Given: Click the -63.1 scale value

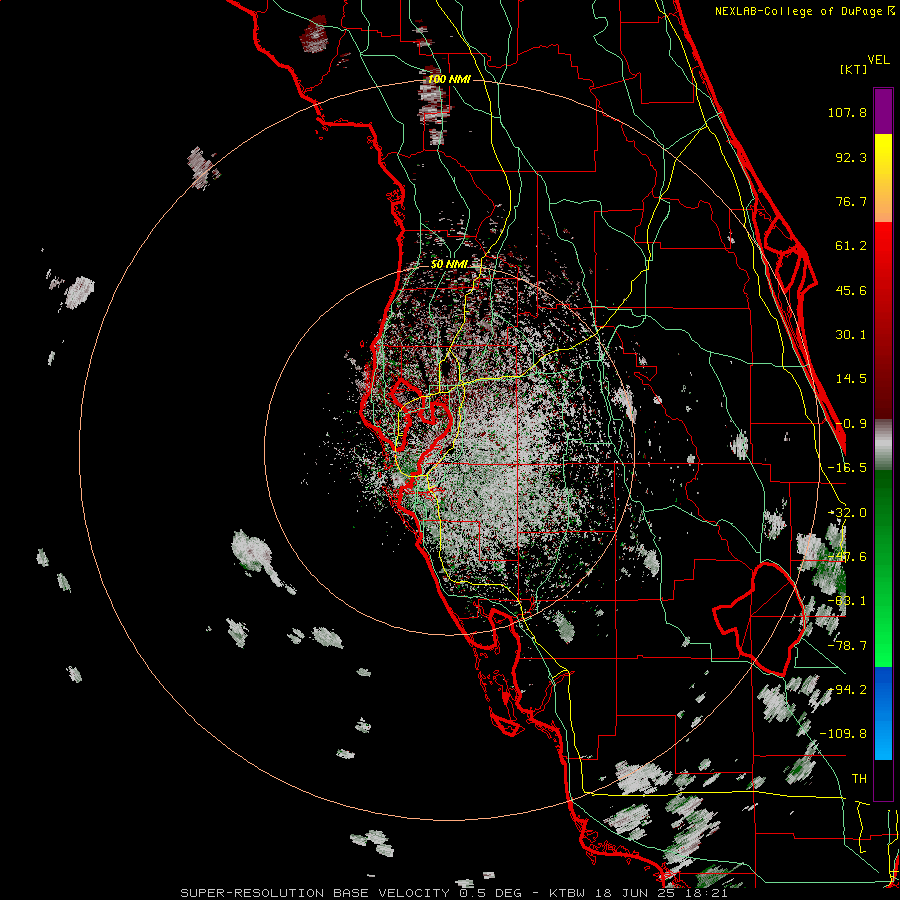Looking at the screenshot, I should pos(847,601).
